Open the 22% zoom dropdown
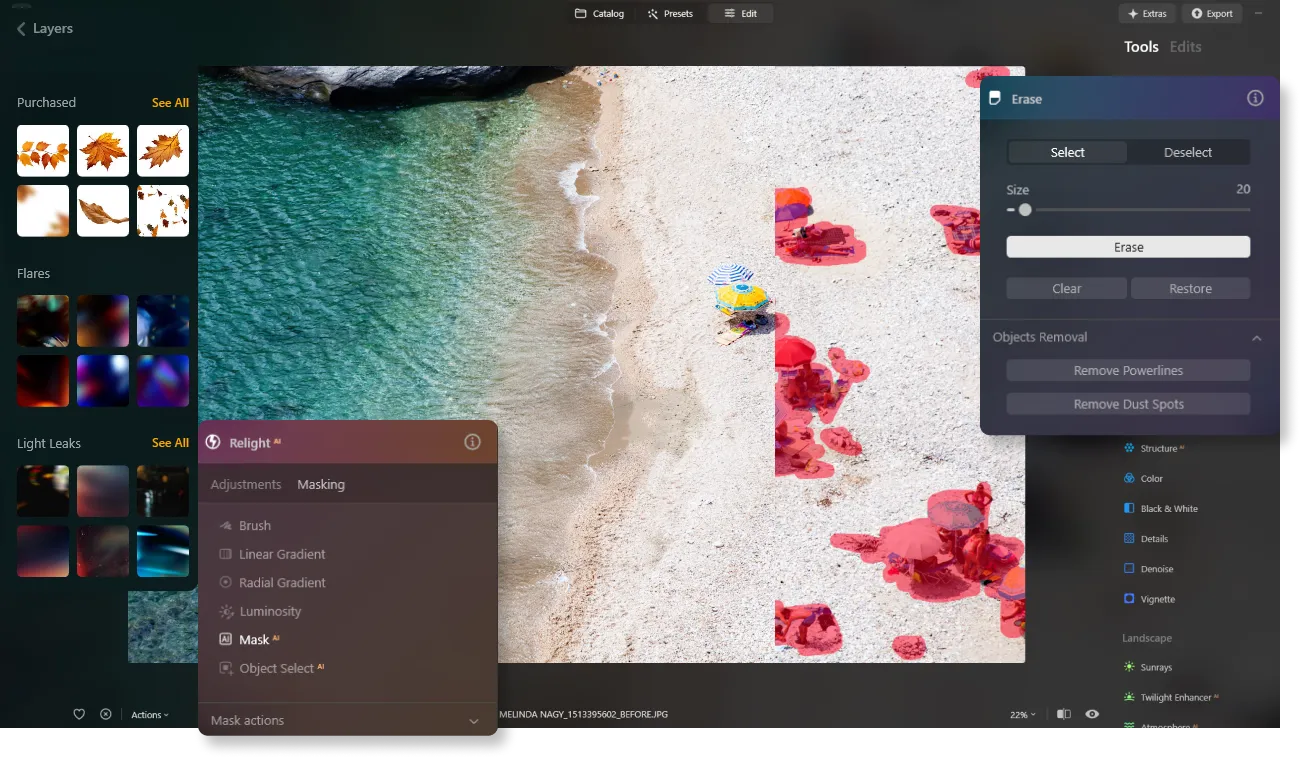The height and width of the screenshot is (759, 1302). (x=1022, y=715)
